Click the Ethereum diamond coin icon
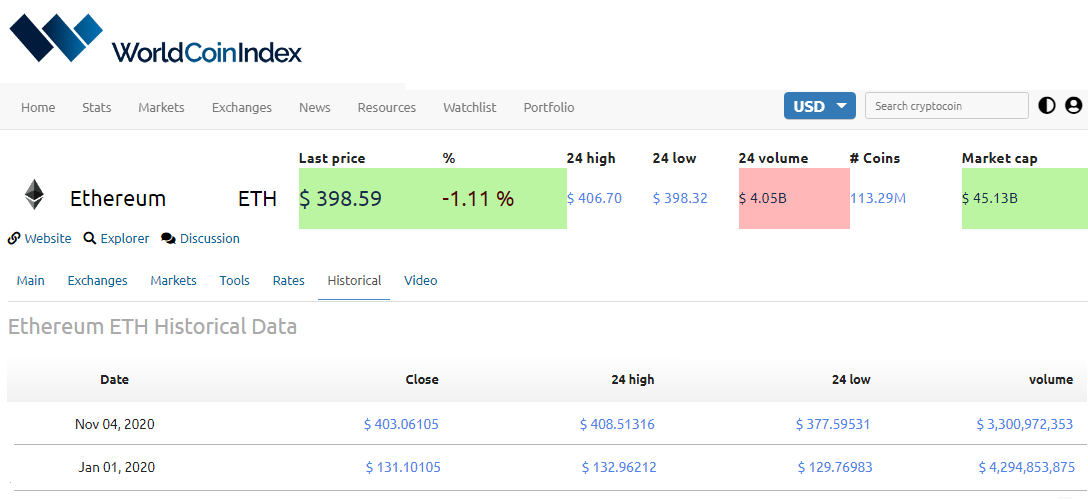The image size is (1088, 500). coord(33,195)
